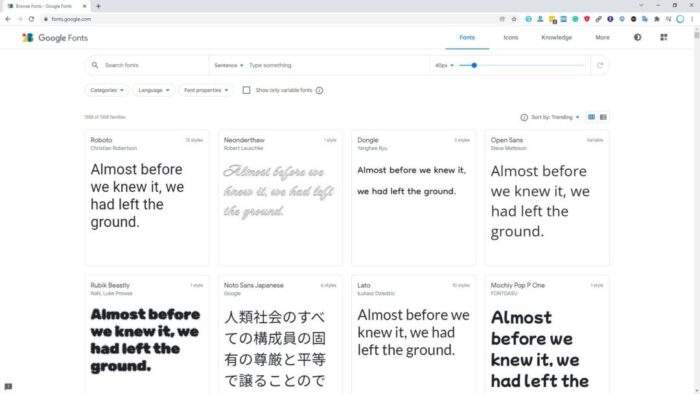700x394 pixels.
Task: Click the search magnifier icon
Action: pos(95,65)
